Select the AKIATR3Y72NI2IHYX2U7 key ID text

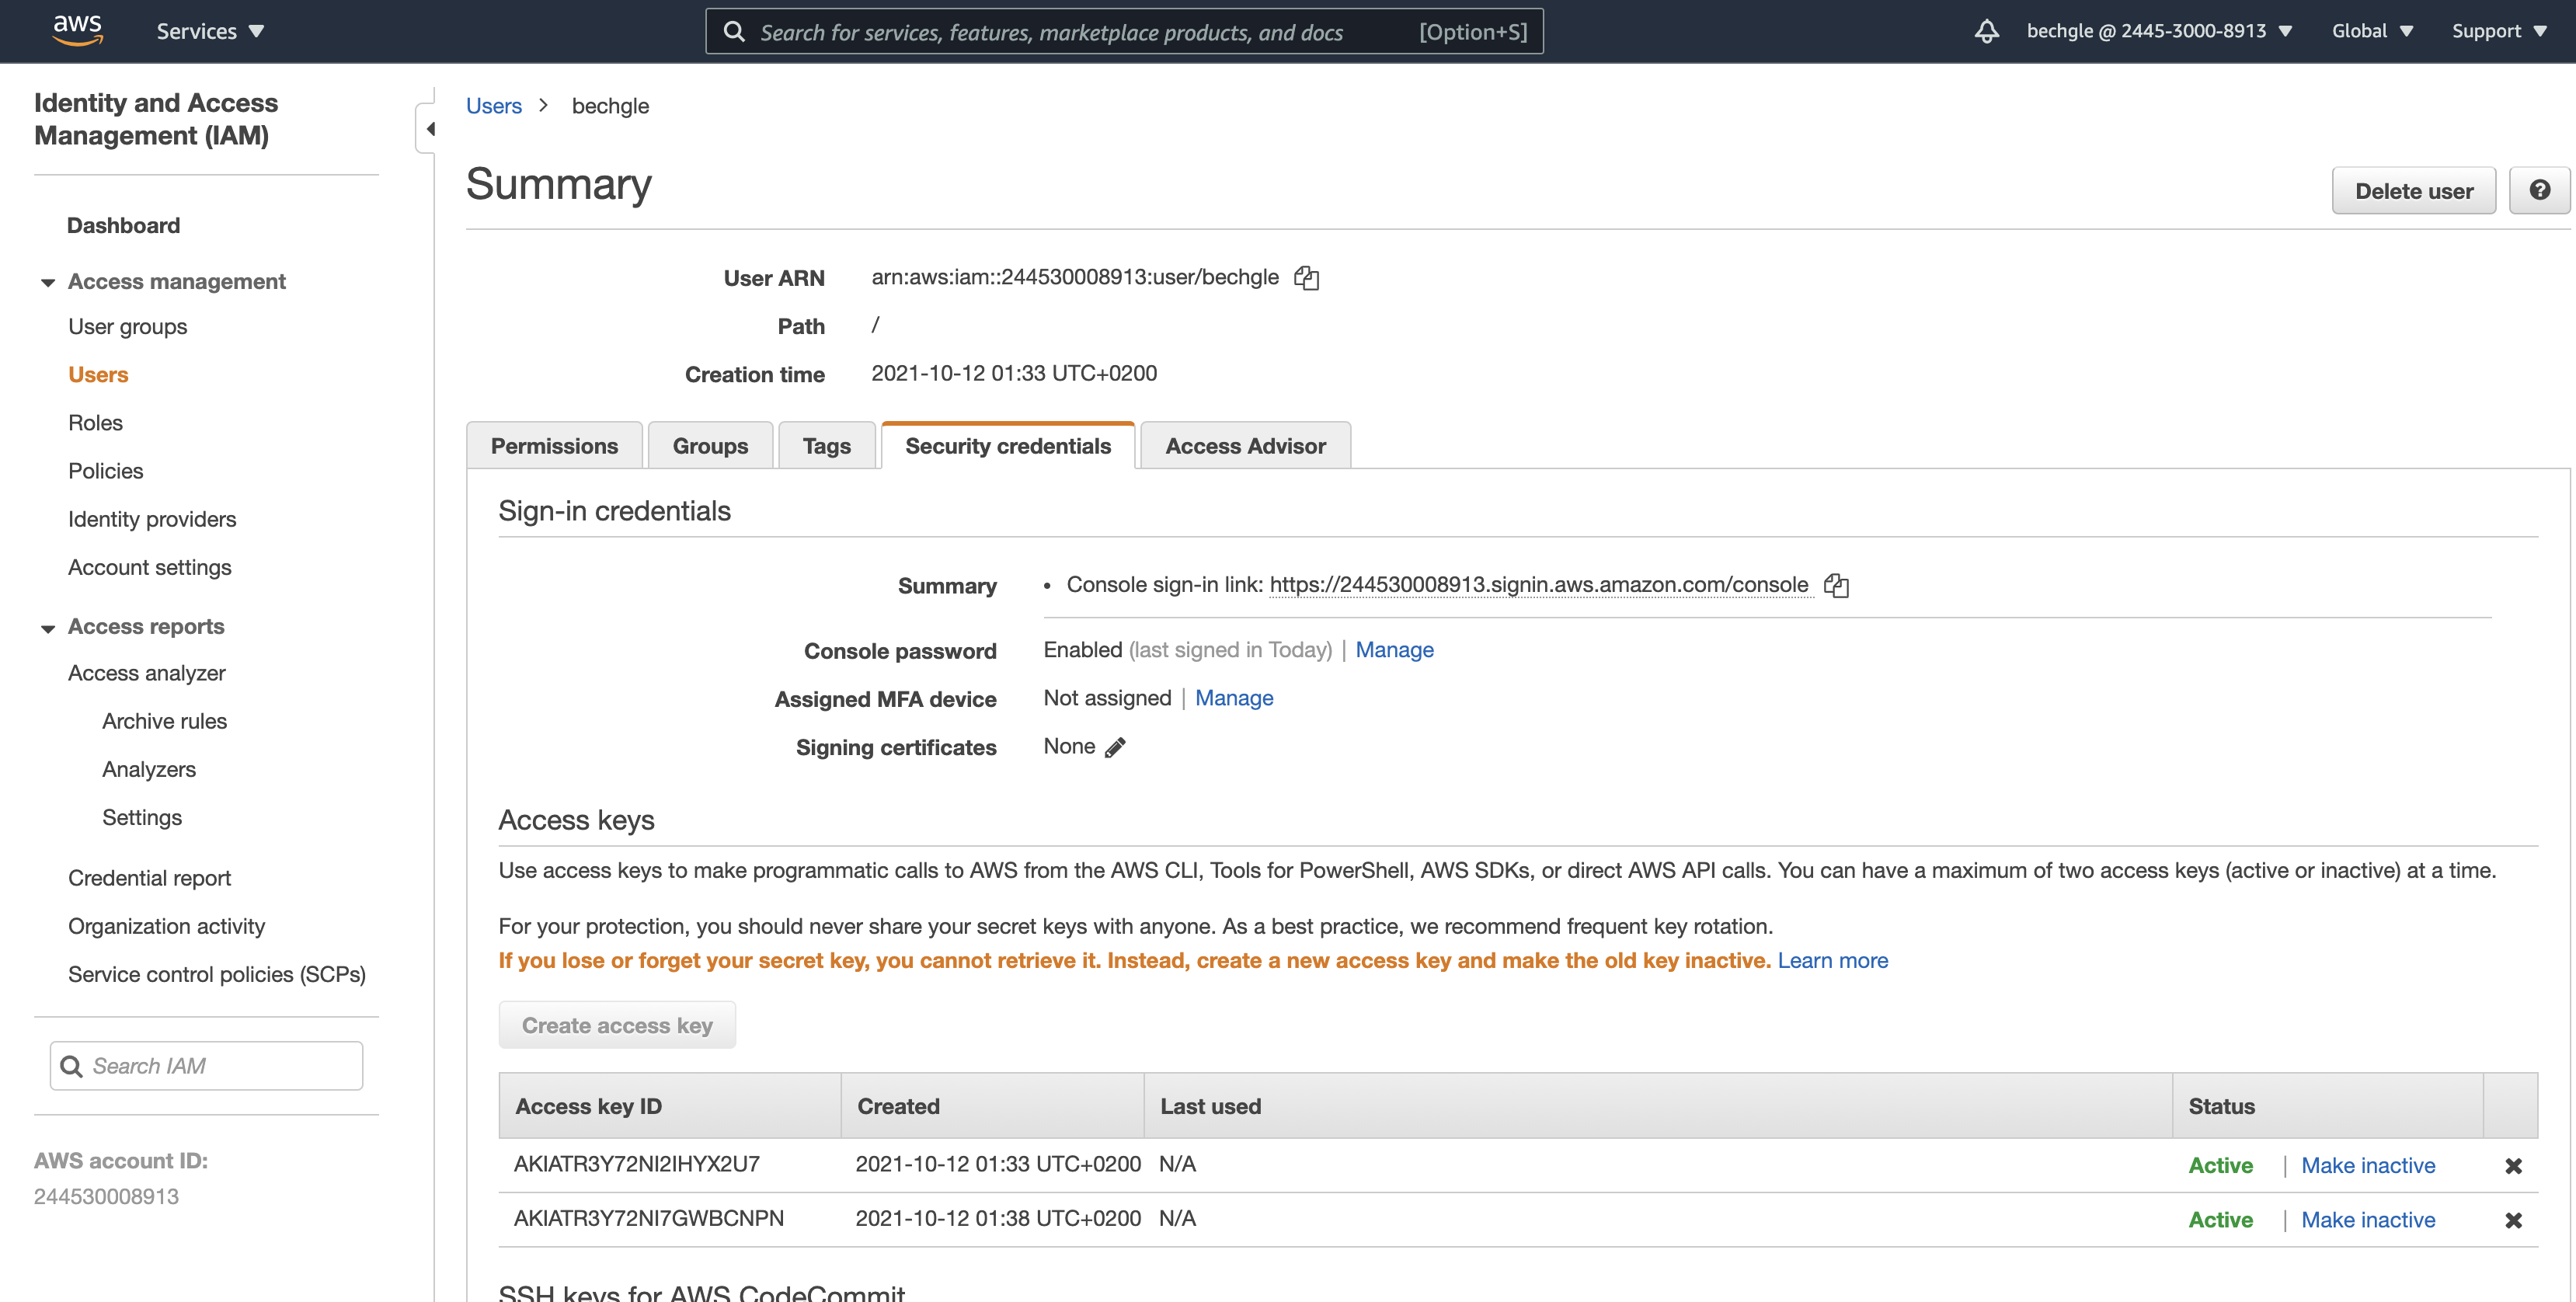point(637,1164)
